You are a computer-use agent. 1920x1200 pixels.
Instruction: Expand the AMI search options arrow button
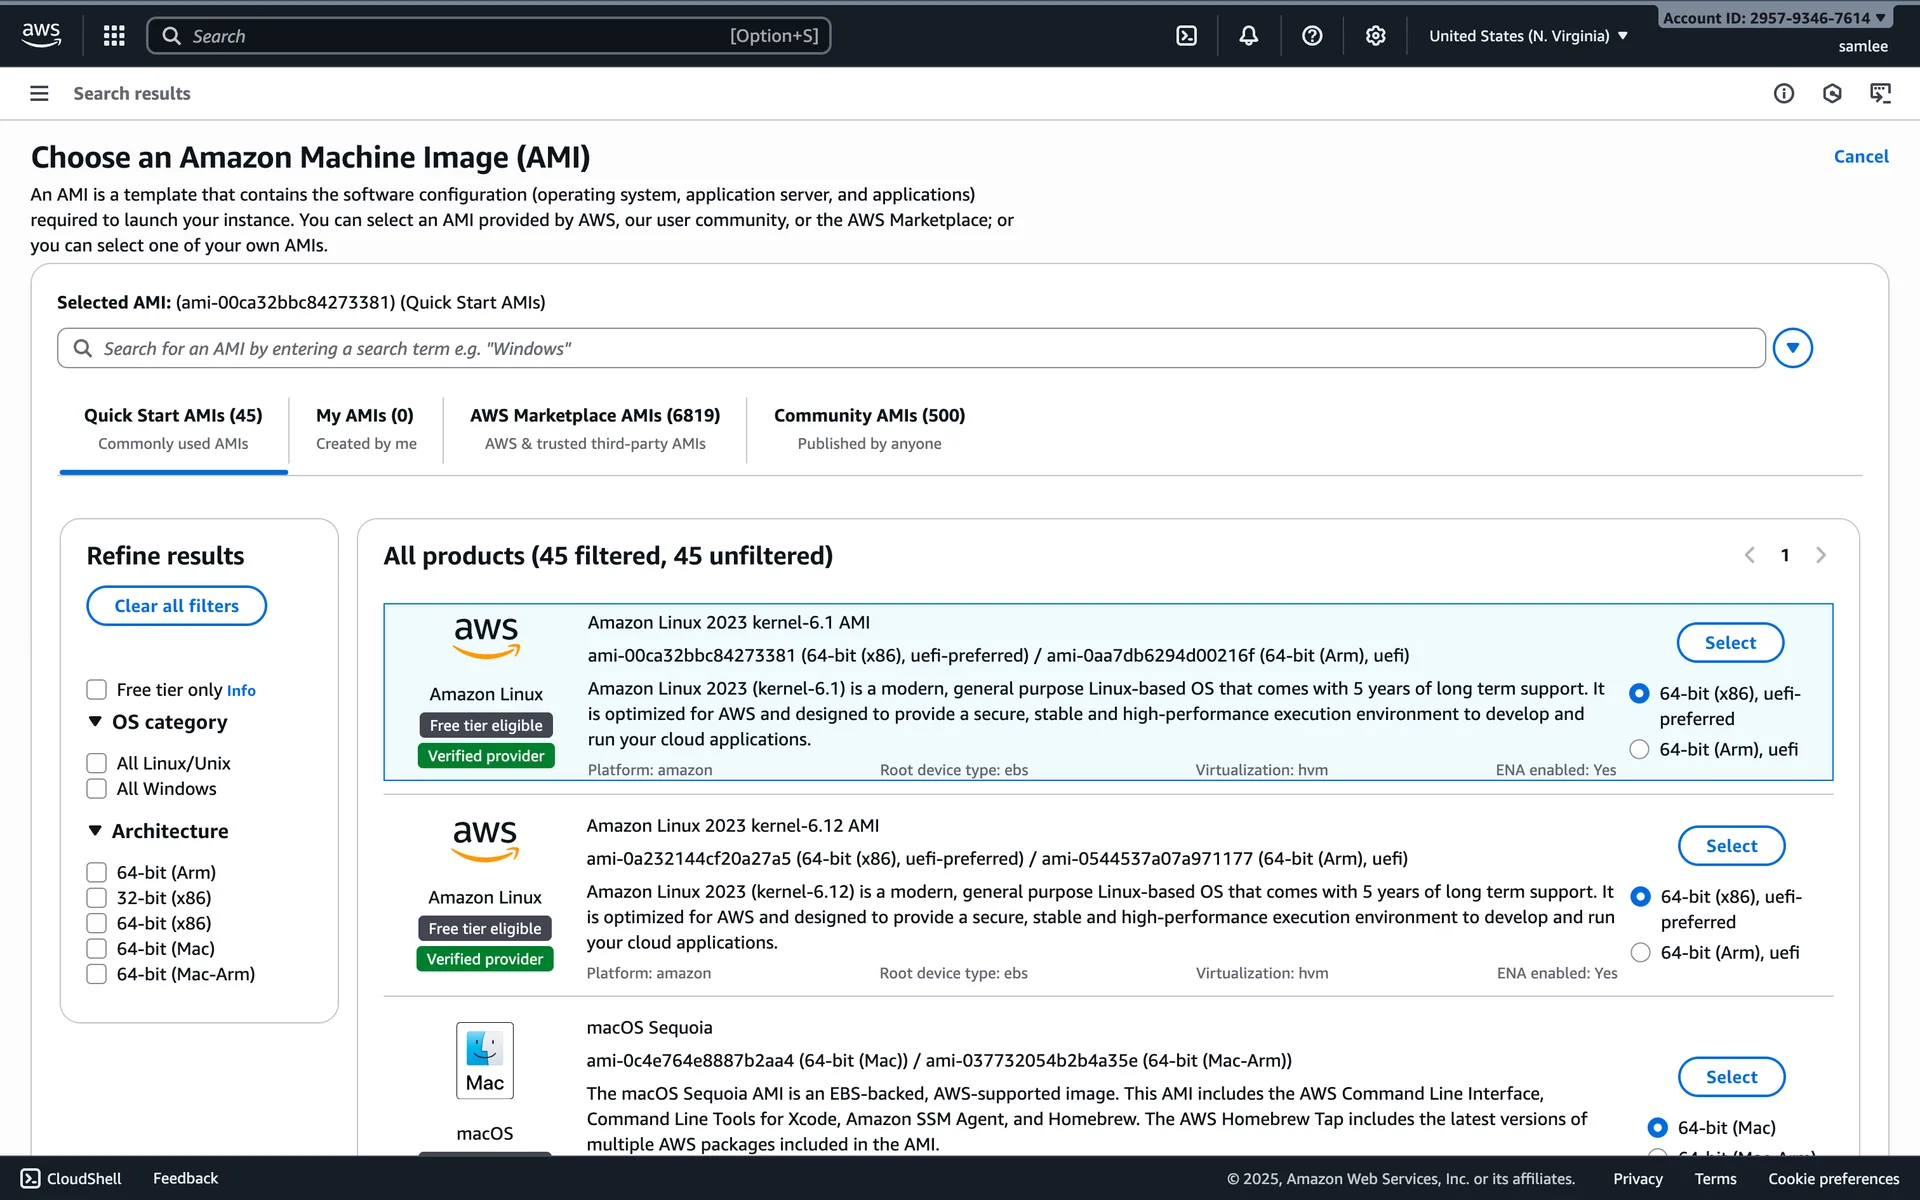tap(1792, 348)
